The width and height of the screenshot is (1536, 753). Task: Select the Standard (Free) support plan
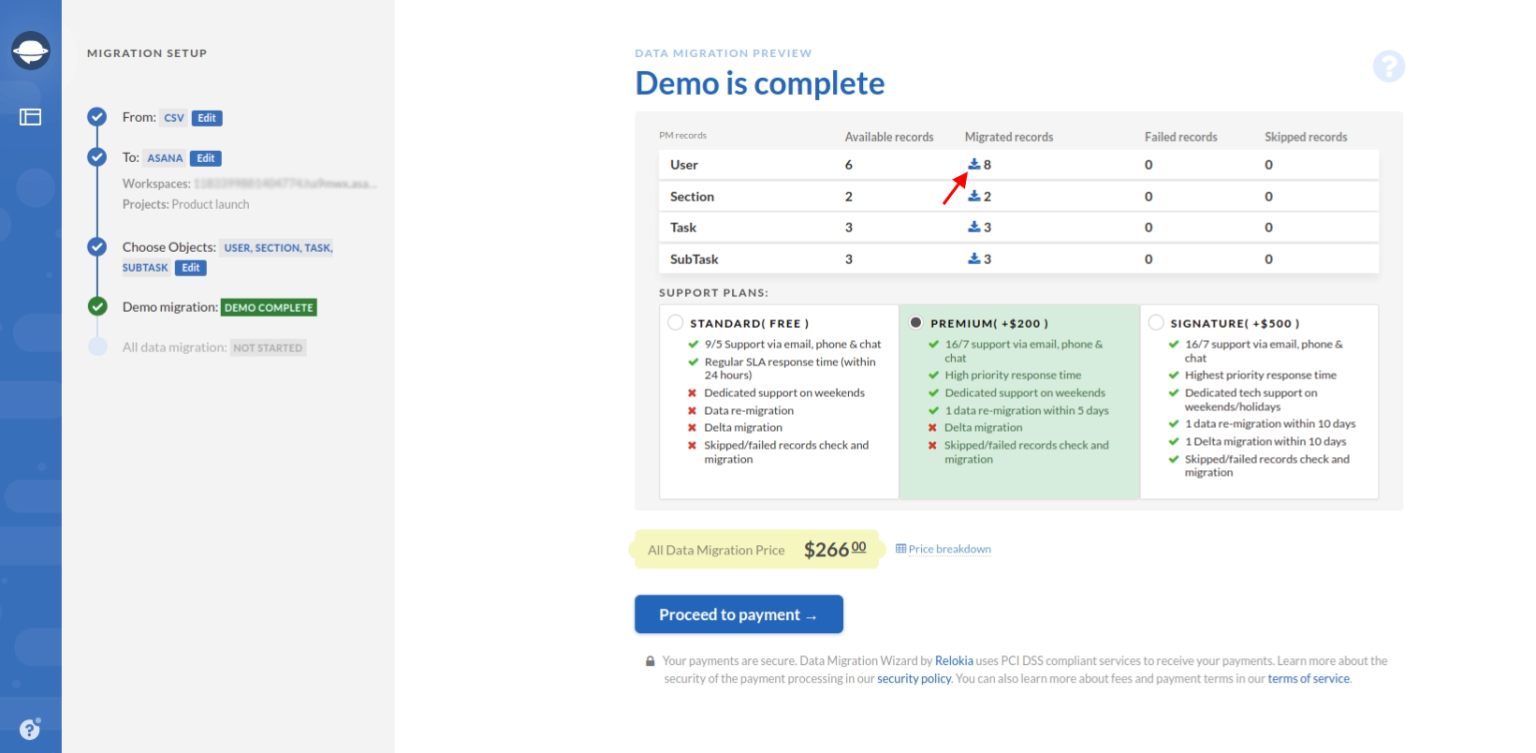pyautogui.click(x=676, y=322)
